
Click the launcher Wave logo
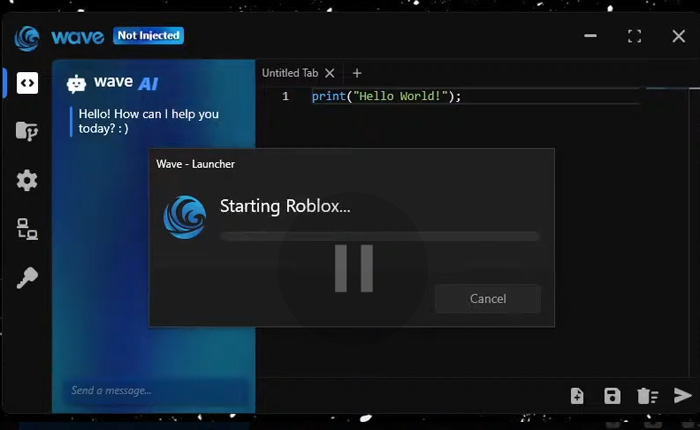click(184, 217)
